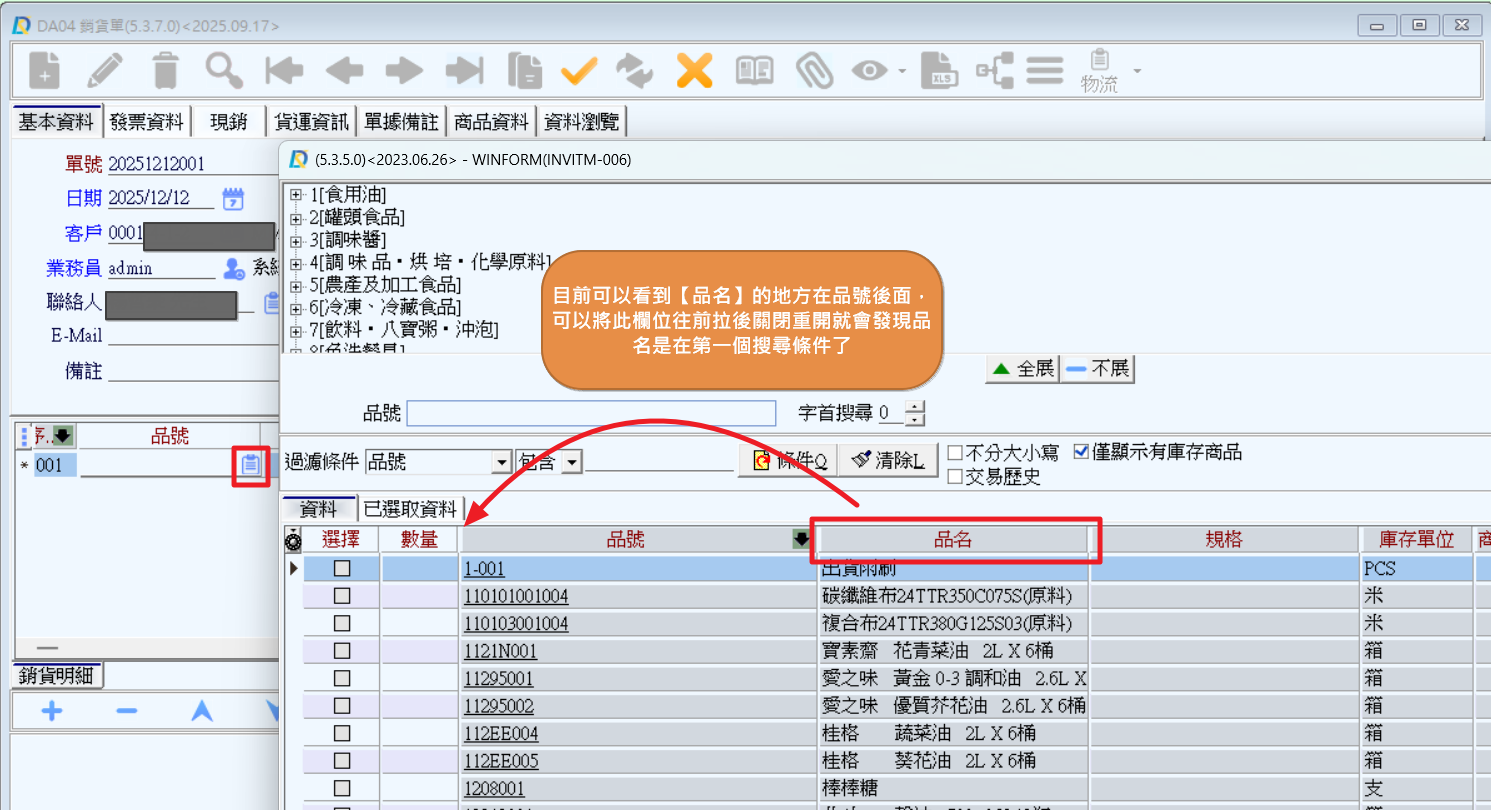Open the 已選取資料 tab

(410, 510)
